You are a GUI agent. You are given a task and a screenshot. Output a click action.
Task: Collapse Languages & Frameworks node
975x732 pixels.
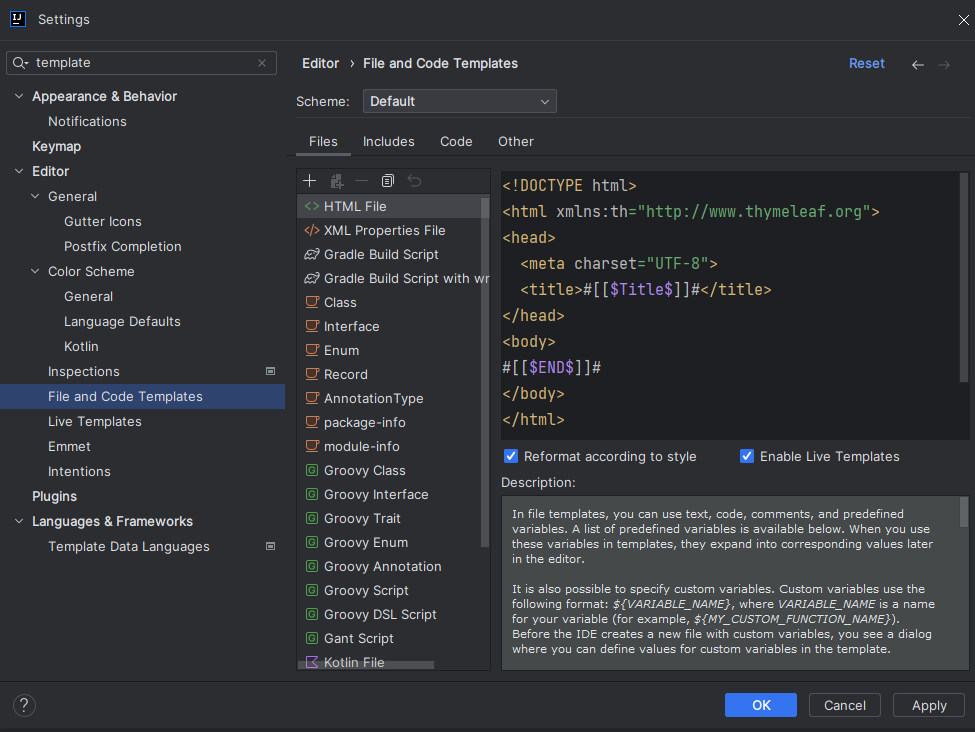tap(19, 521)
